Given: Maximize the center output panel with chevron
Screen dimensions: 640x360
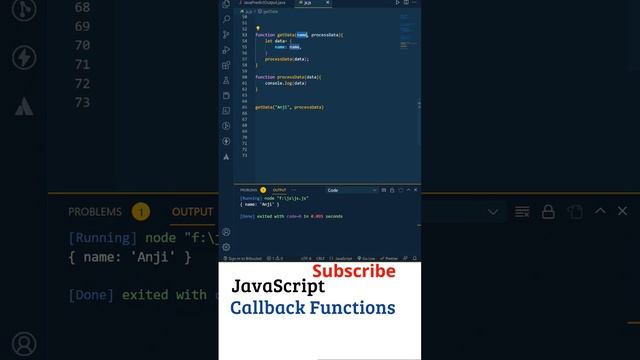Looking at the screenshot, I should point(409,190).
